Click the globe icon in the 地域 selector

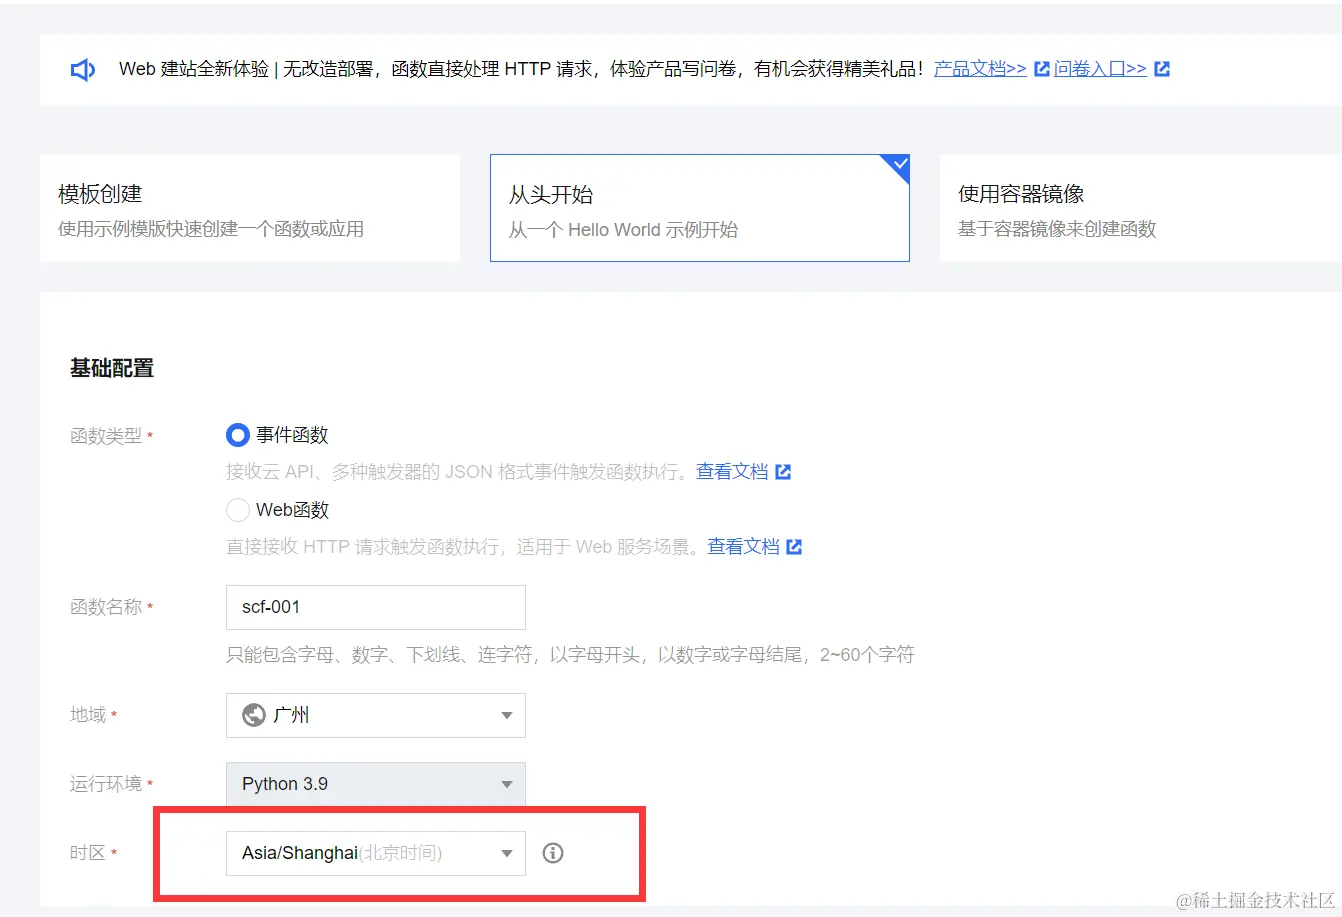[x=254, y=715]
